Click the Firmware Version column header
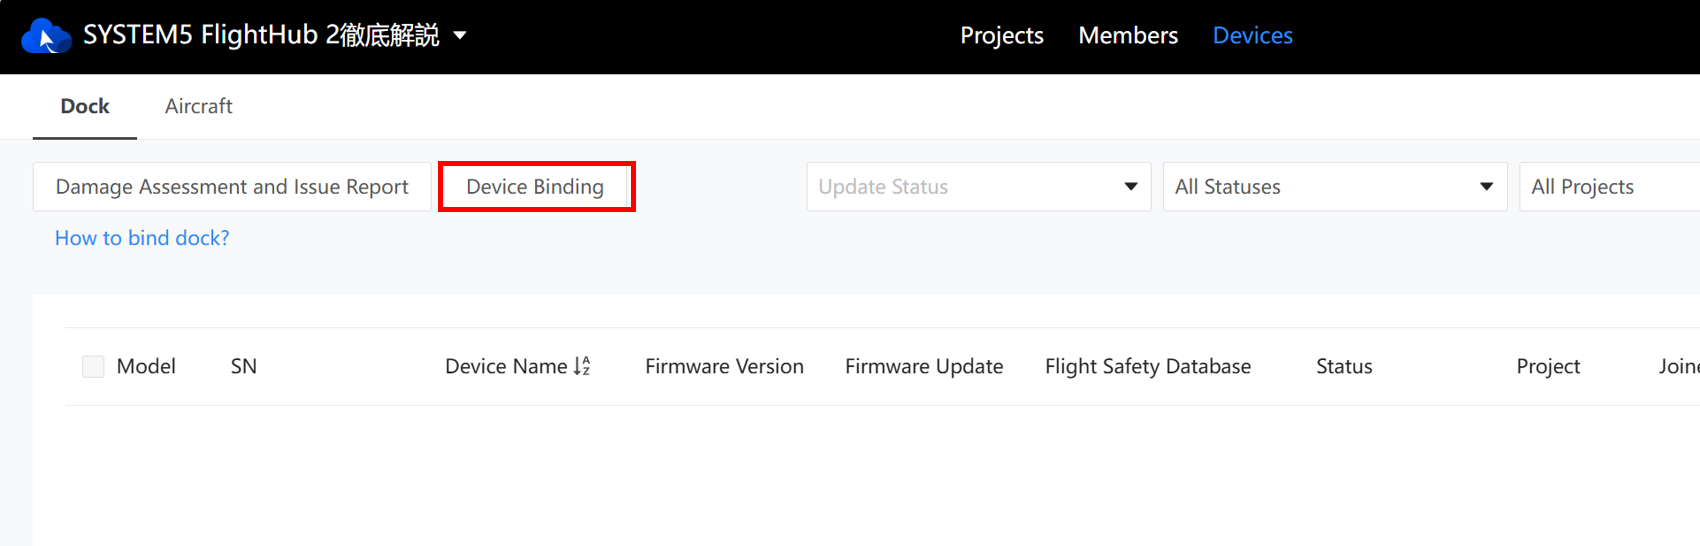The height and width of the screenshot is (546, 1700). [x=724, y=367]
